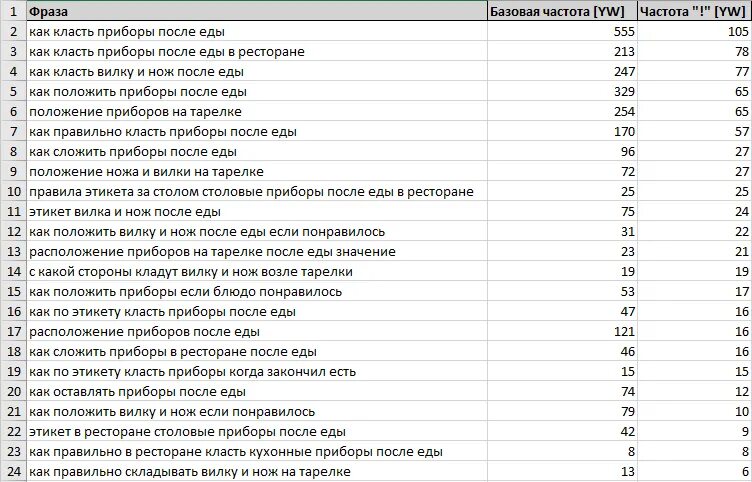Click the value 24 in row 11
The image size is (752, 482).
point(741,212)
